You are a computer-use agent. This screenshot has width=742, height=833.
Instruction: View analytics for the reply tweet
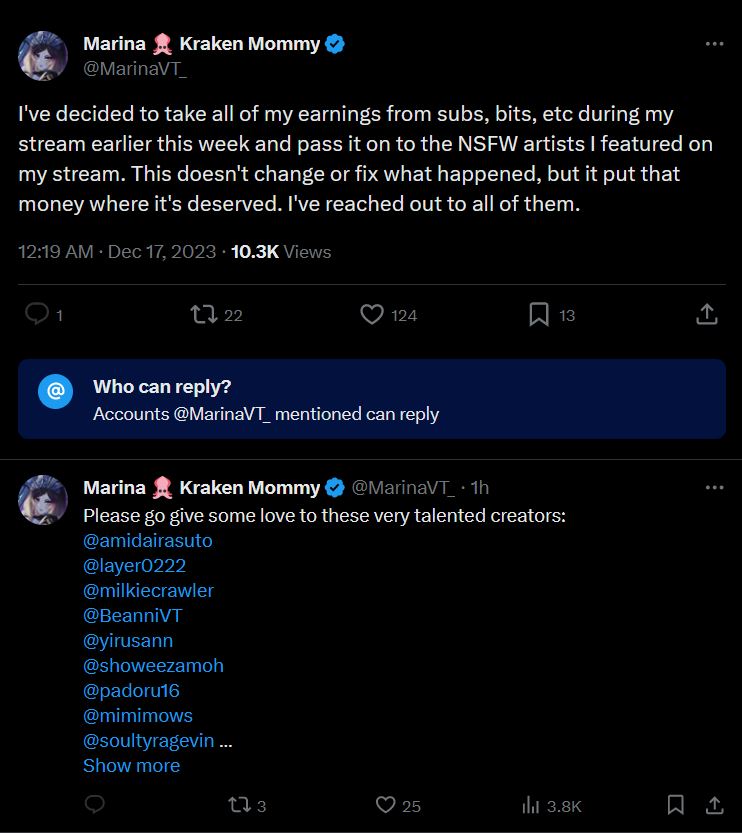pyautogui.click(x=531, y=805)
